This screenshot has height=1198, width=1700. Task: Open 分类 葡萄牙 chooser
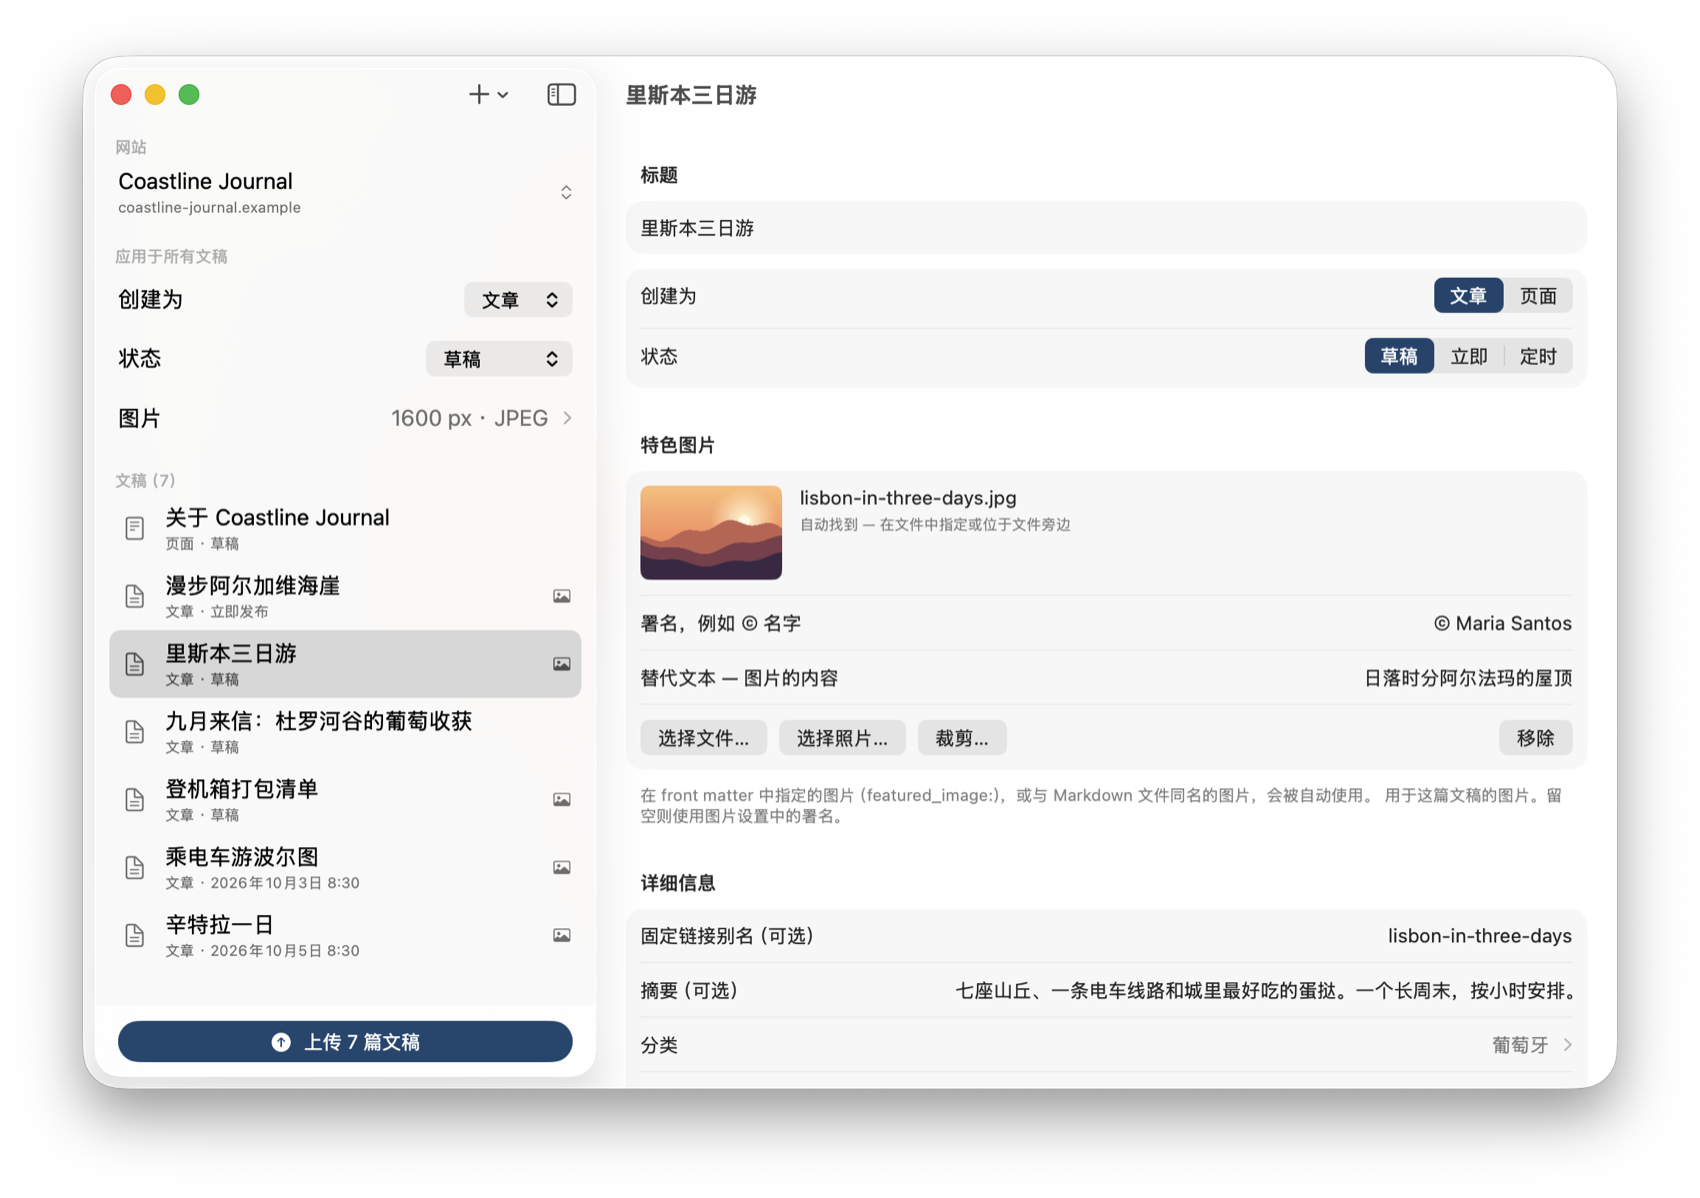point(1106,1045)
